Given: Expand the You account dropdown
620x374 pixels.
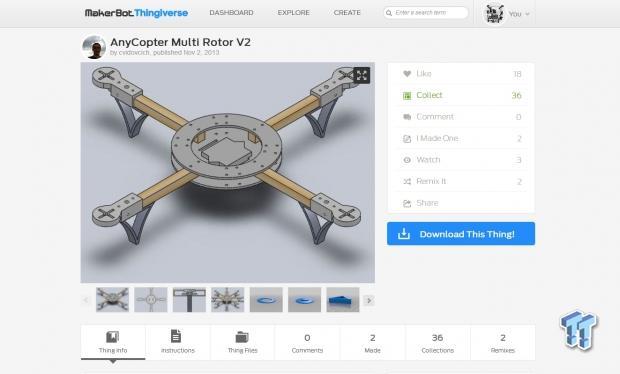Looking at the screenshot, I should coord(507,14).
